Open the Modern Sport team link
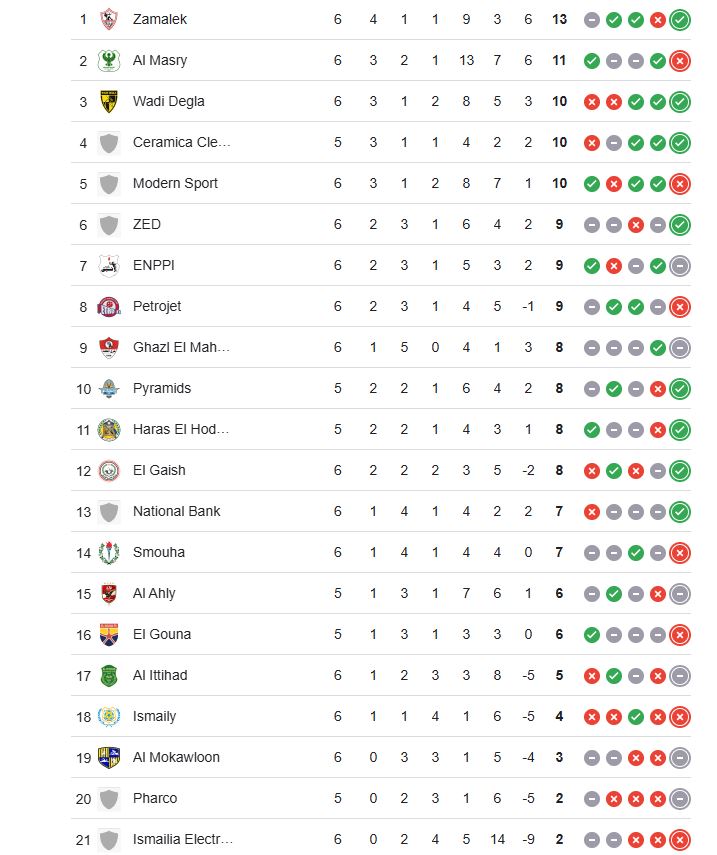The height and width of the screenshot is (855, 717). tap(175, 183)
